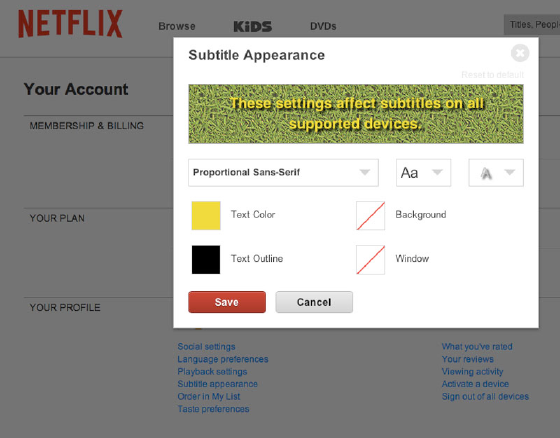Open What you've rated link
This screenshot has height=438, width=560.
click(x=477, y=347)
